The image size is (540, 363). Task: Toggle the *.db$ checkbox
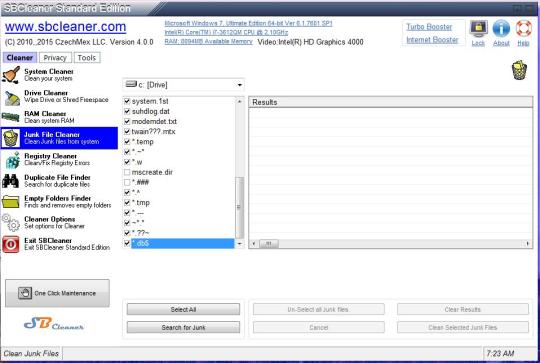point(127,243)
